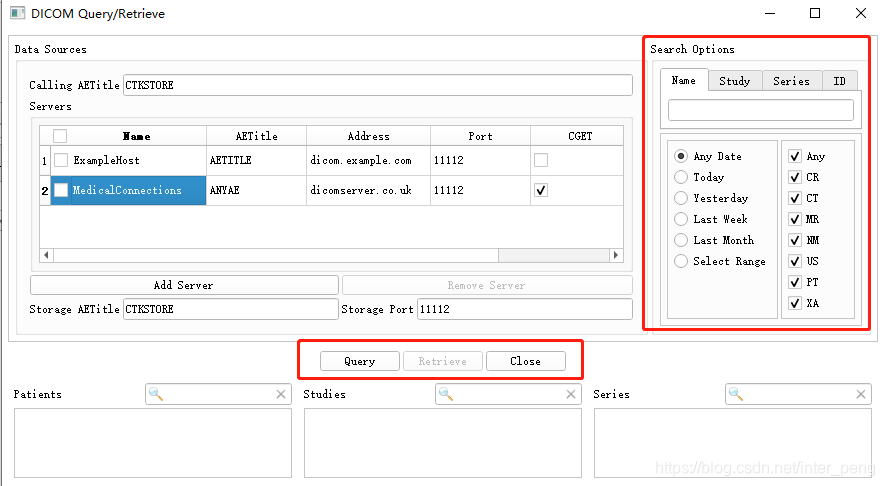
Task: Enable CGET for ExampleHost
Action: pos(541,160)
